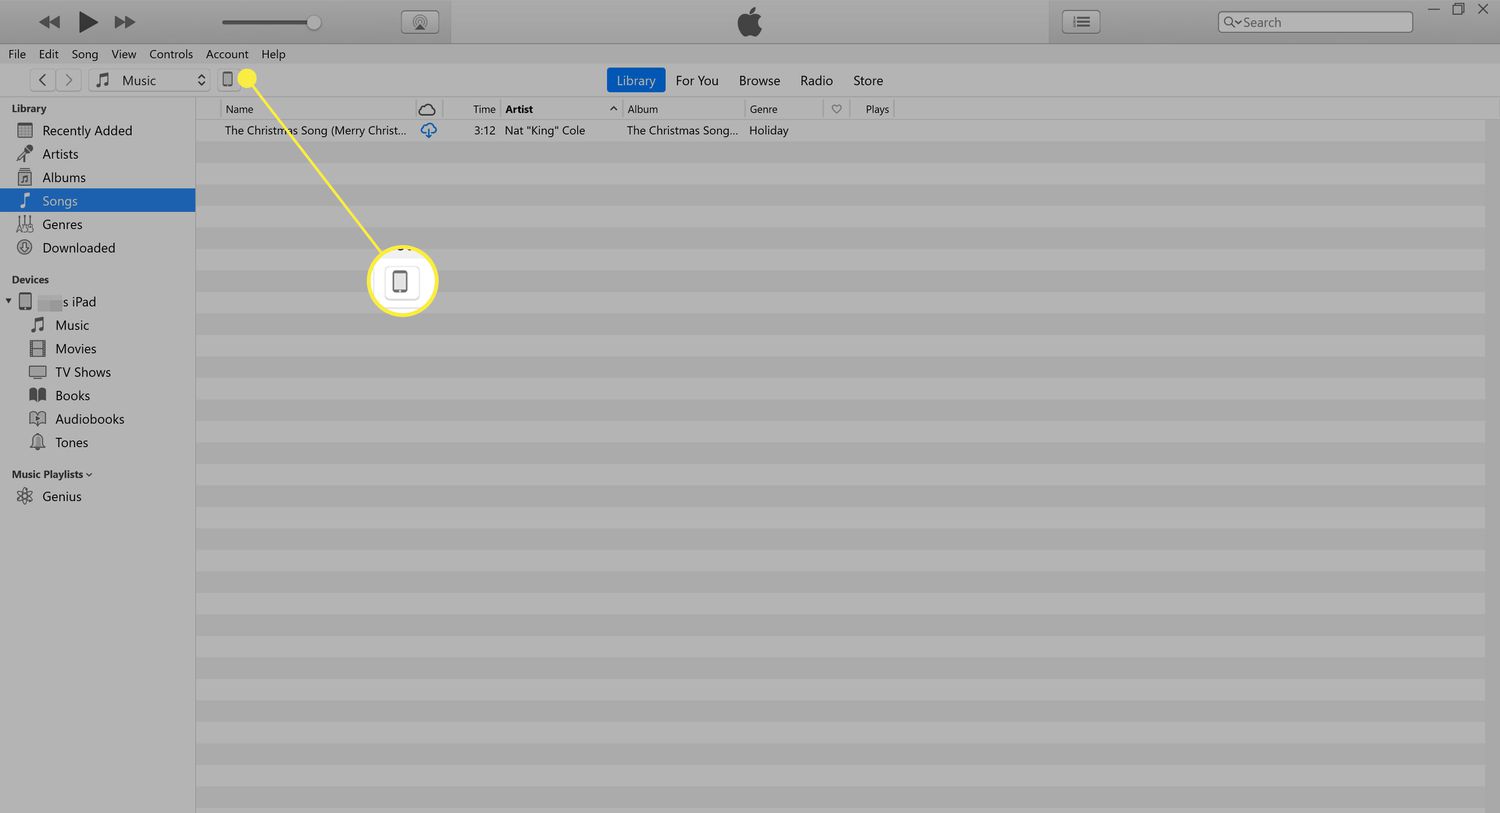The width and height of the screenshot is (1500, 813).
Task: Download The Christmas Song from the cloud
Action: (428, 131)
